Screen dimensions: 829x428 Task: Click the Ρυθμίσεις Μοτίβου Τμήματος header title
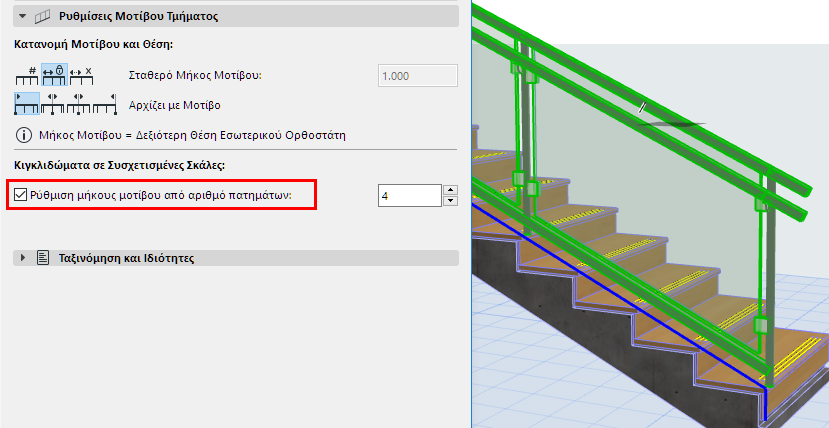click(x=138, y=16)
